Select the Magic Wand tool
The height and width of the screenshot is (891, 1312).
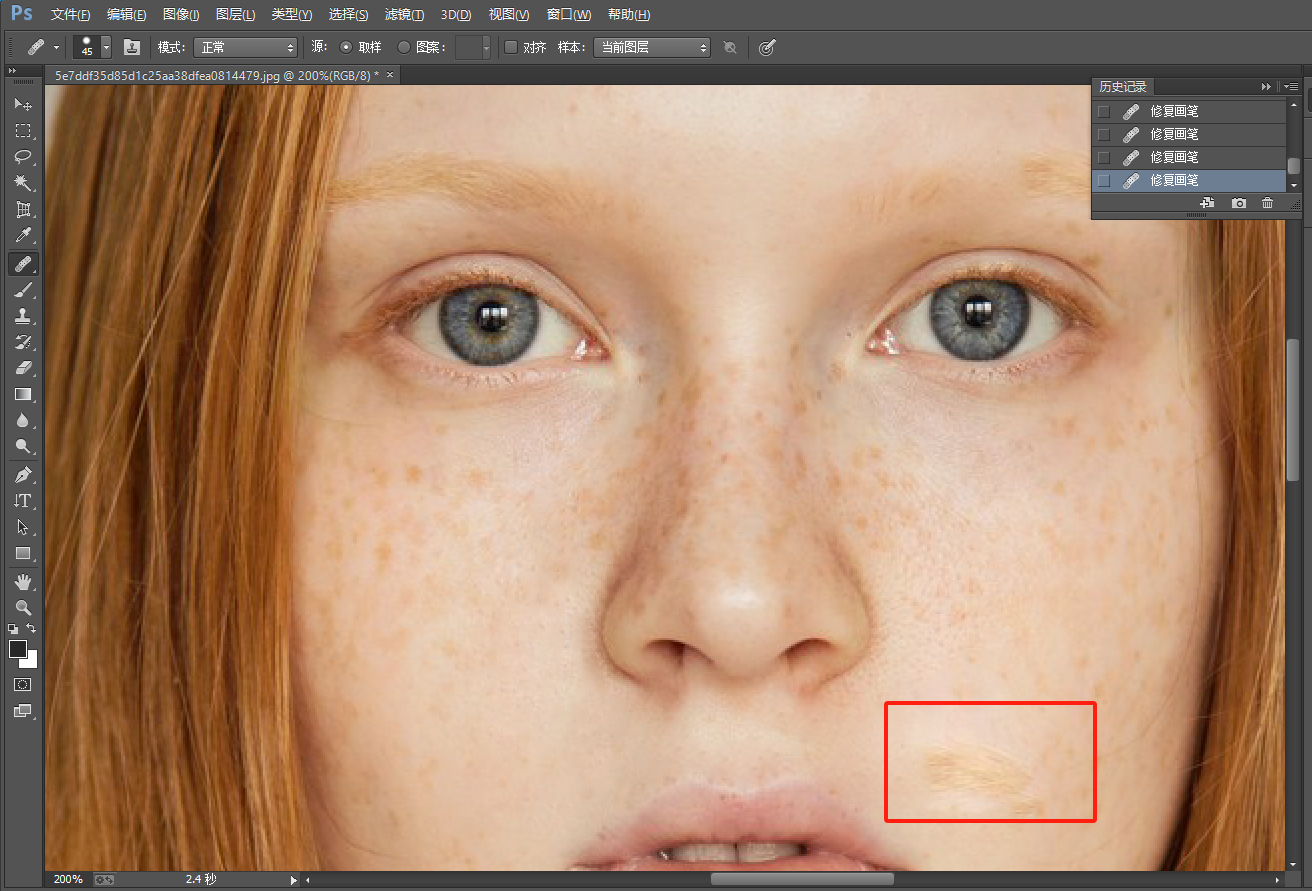click(23, 183)
